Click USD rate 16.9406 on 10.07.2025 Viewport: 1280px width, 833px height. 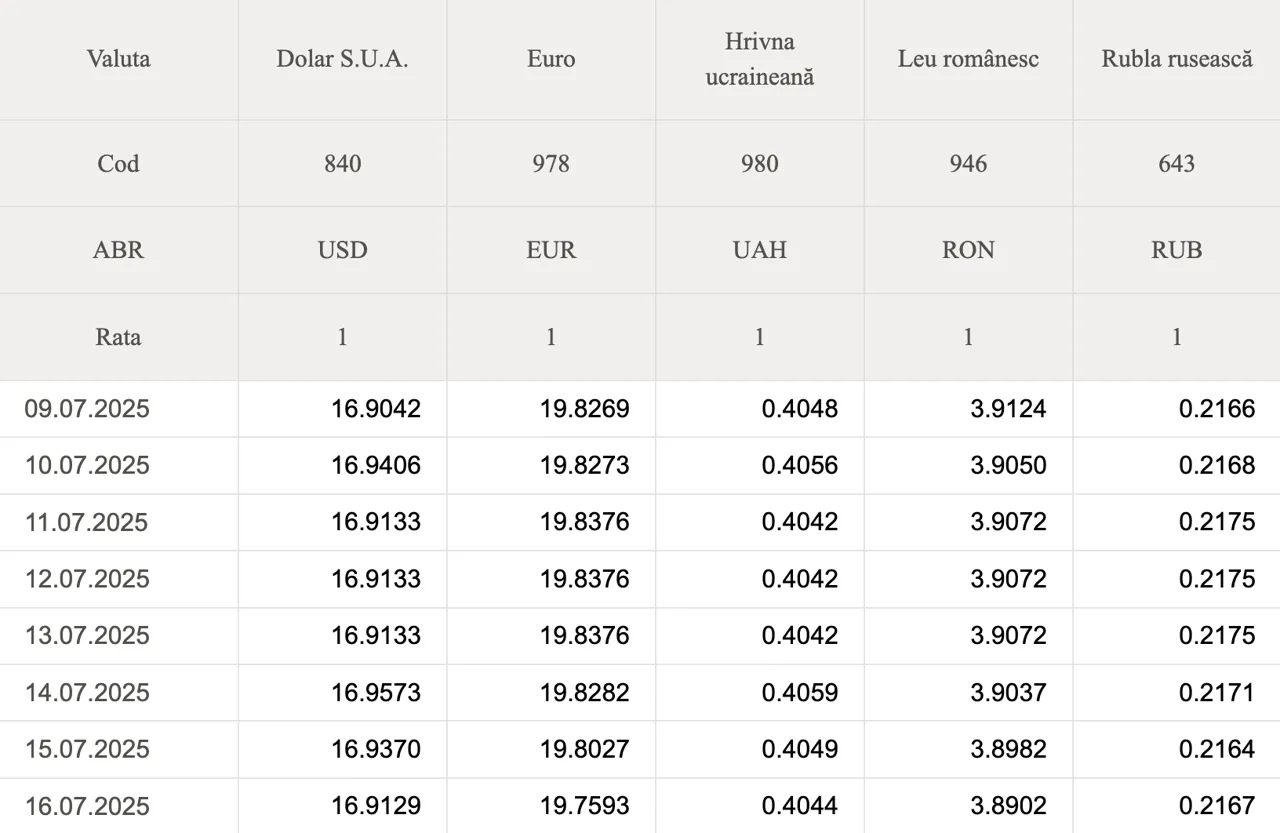(x=376, y=466)
